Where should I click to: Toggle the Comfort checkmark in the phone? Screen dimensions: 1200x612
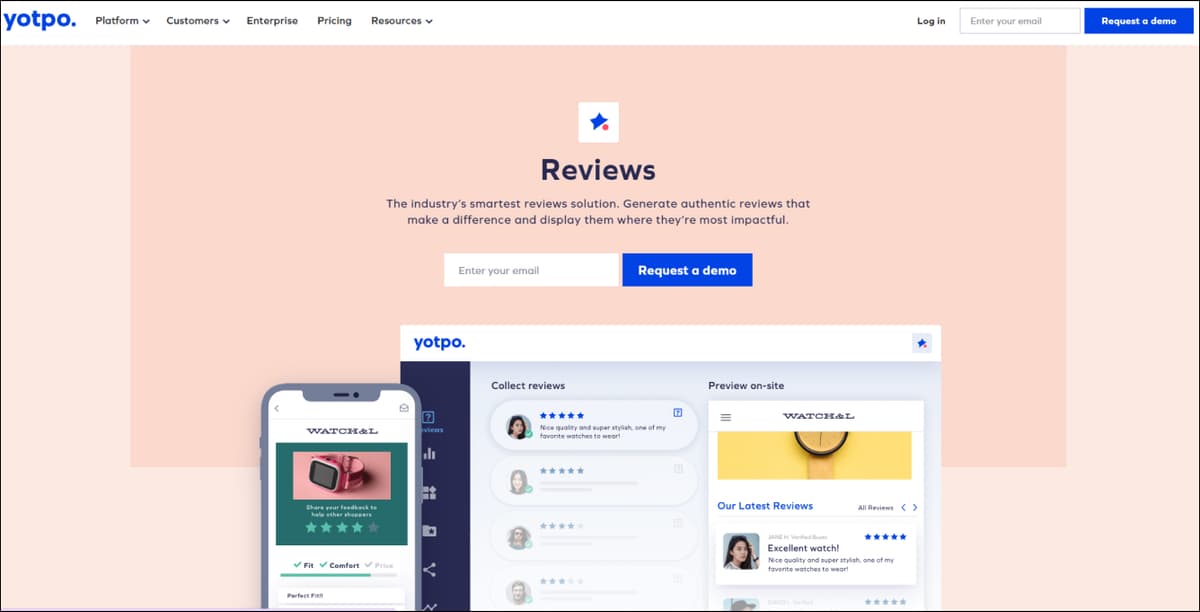click(340, 565)
